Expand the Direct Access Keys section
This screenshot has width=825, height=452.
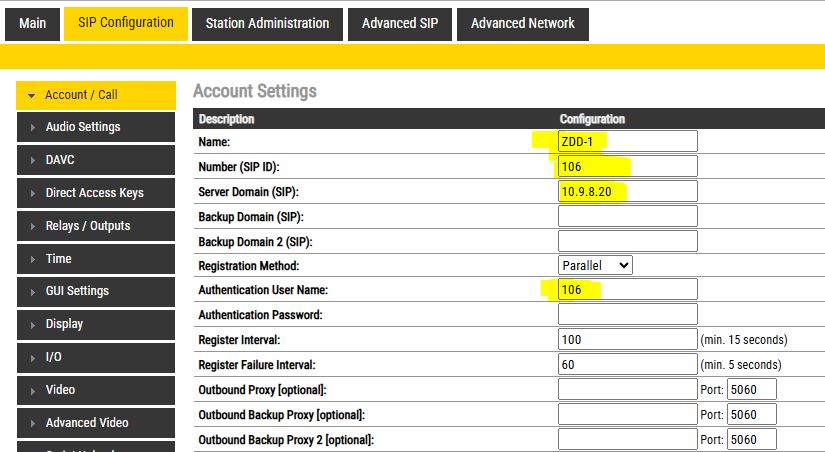[x=95, y=193]
